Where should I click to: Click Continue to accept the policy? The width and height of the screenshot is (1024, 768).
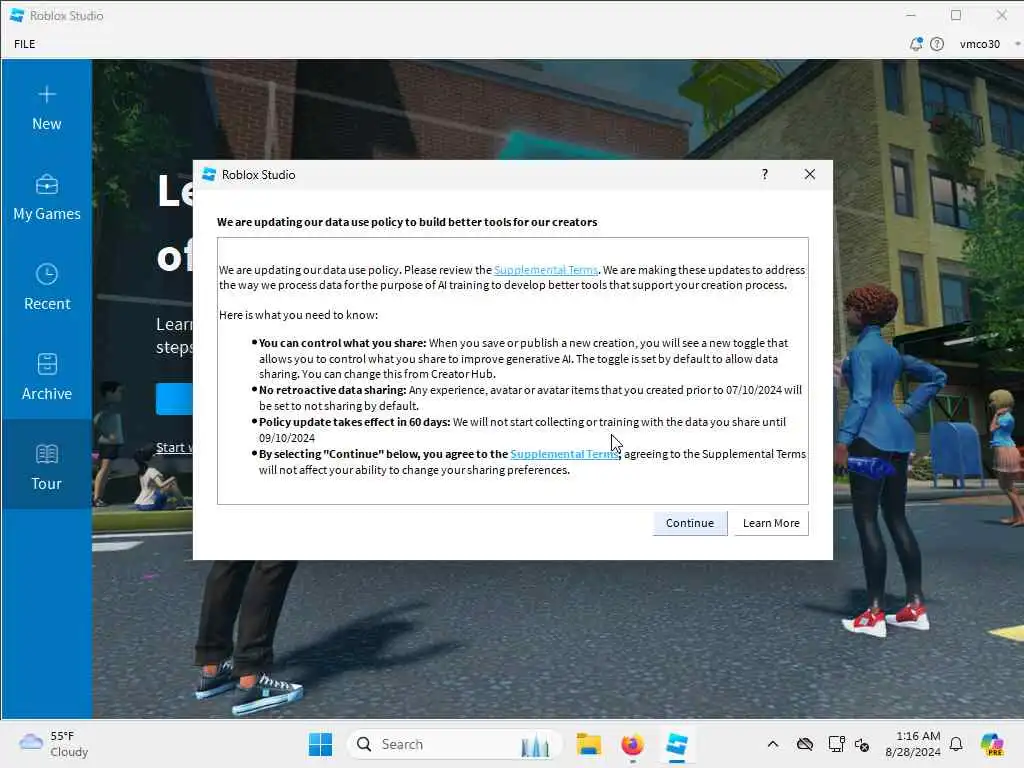pos(690,523)
